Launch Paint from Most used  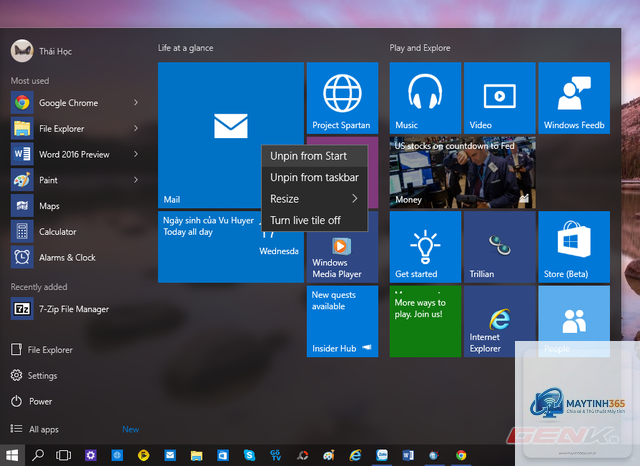tap(48, 180)
